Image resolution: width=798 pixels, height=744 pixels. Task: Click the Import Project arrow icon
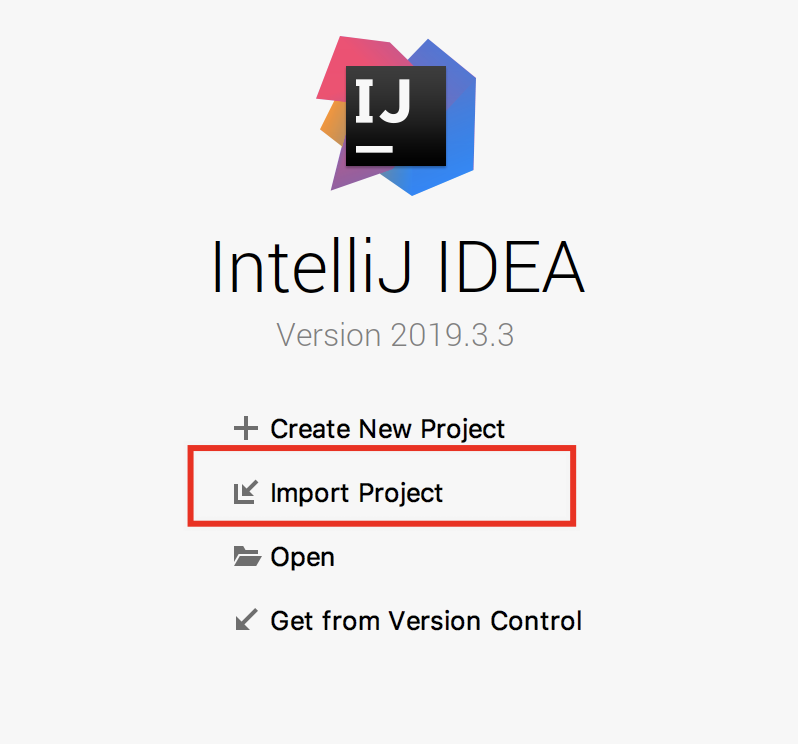(x=245, y=492)
